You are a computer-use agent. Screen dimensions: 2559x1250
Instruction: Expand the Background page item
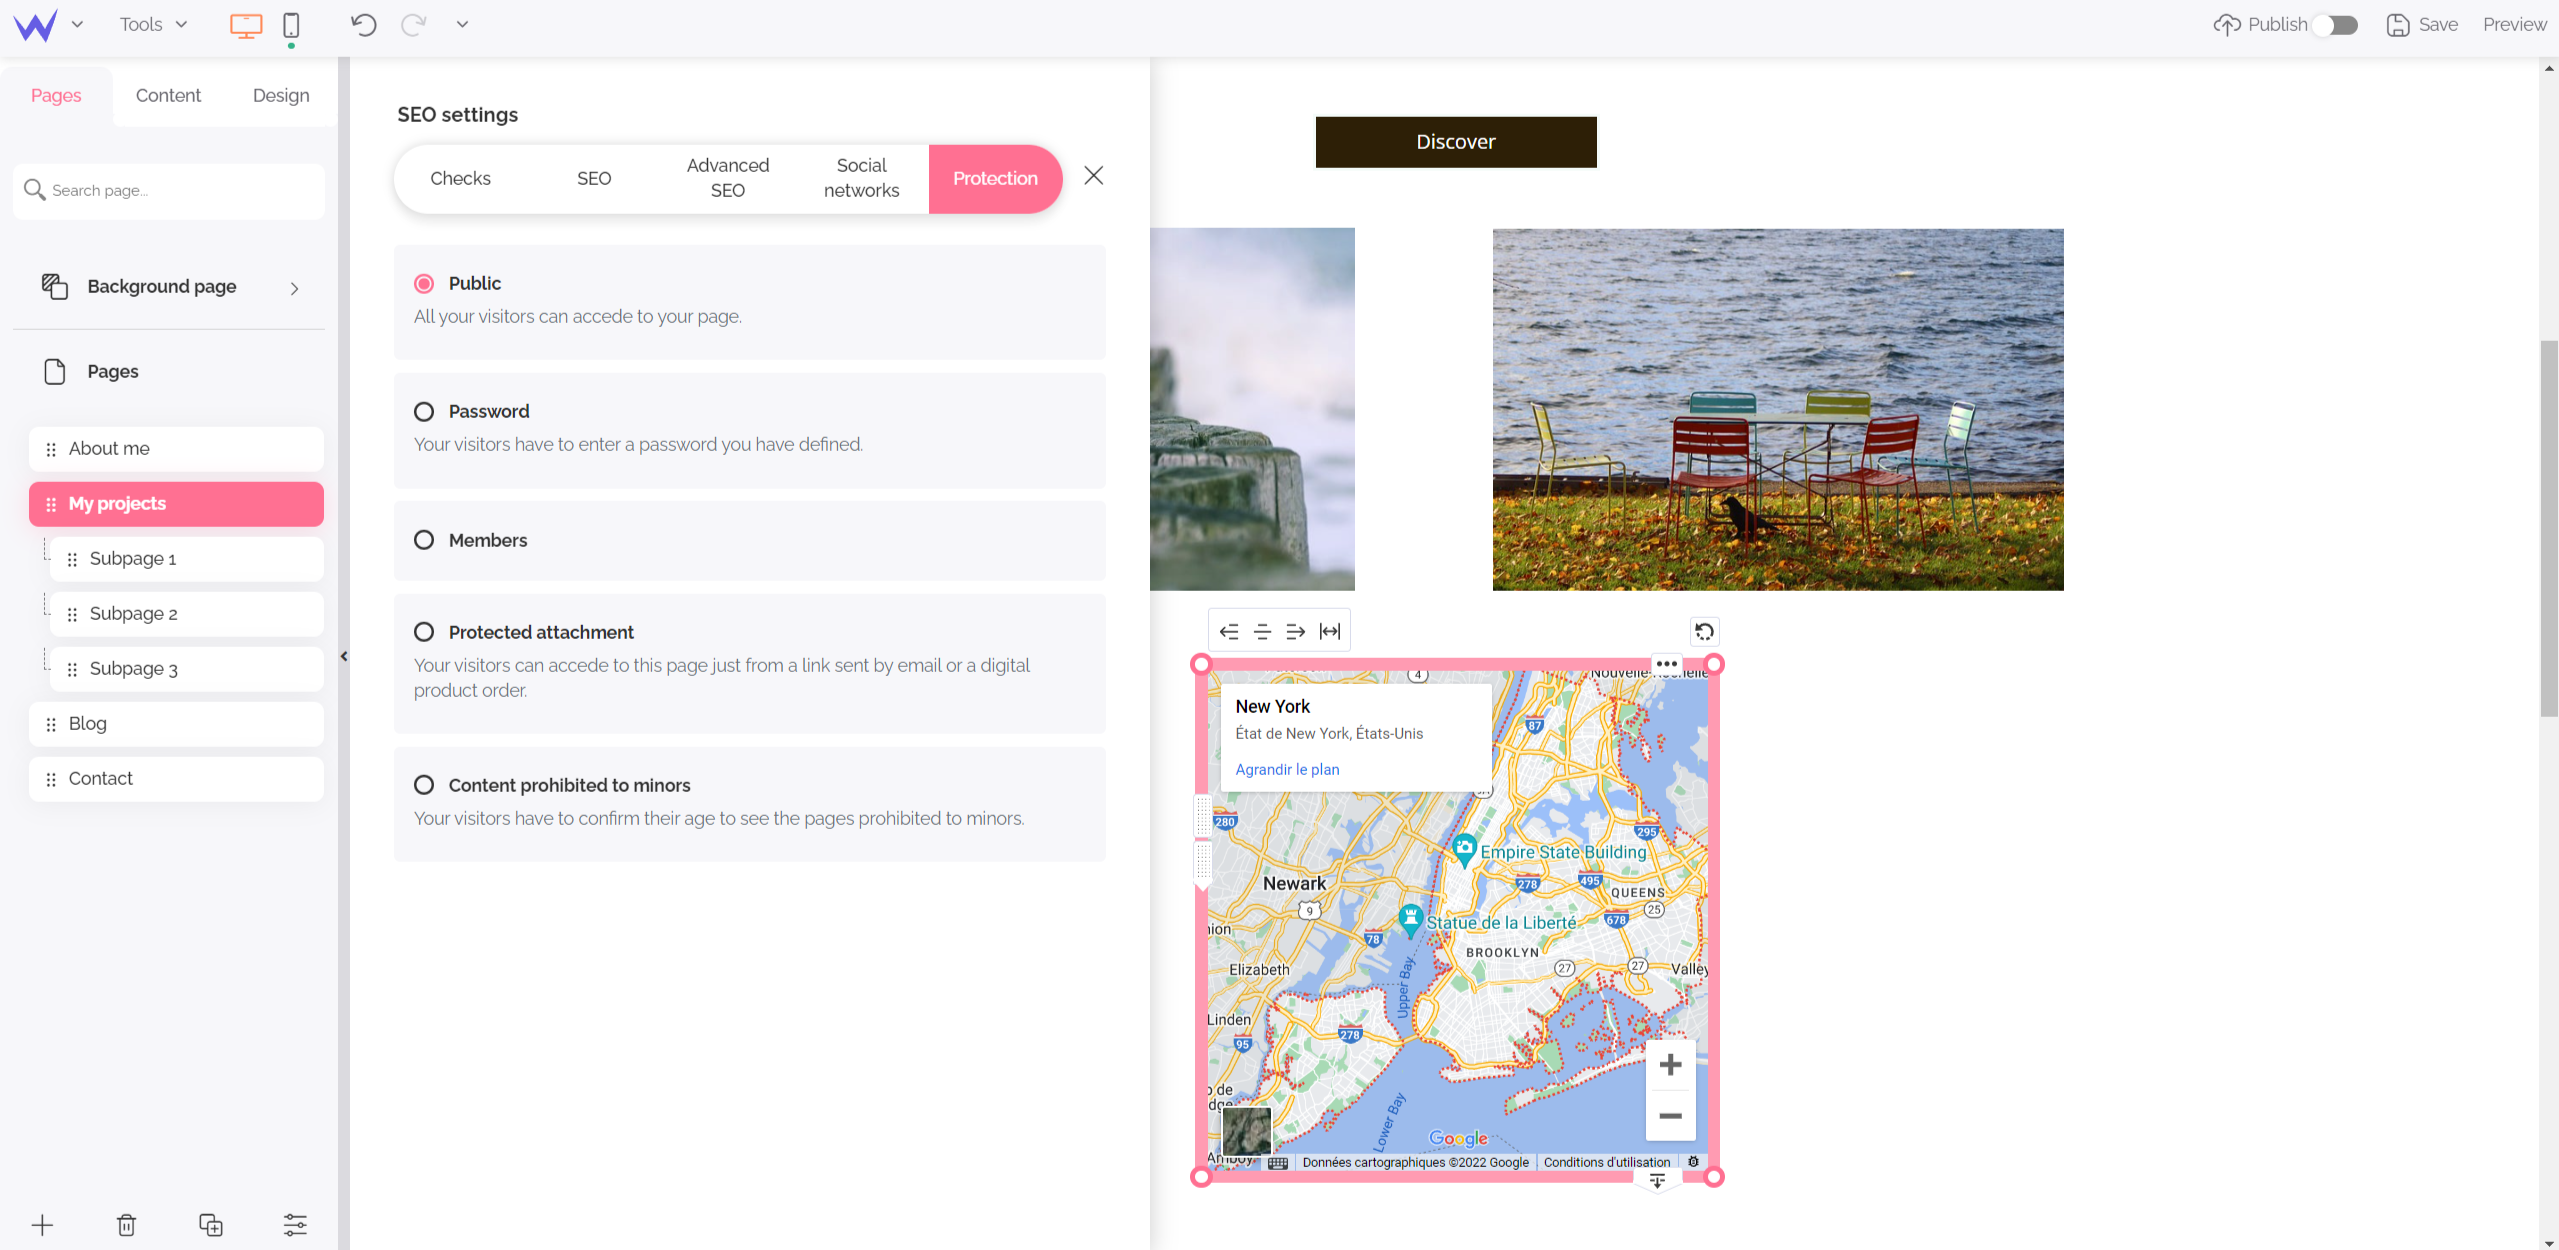coord(295,287)
